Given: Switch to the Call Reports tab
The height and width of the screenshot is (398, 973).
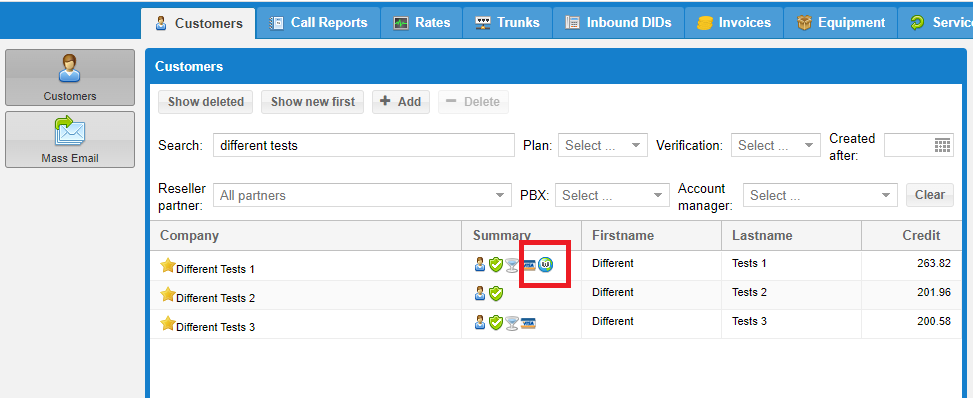Looking at the screenshot, I should click(318, 23).
